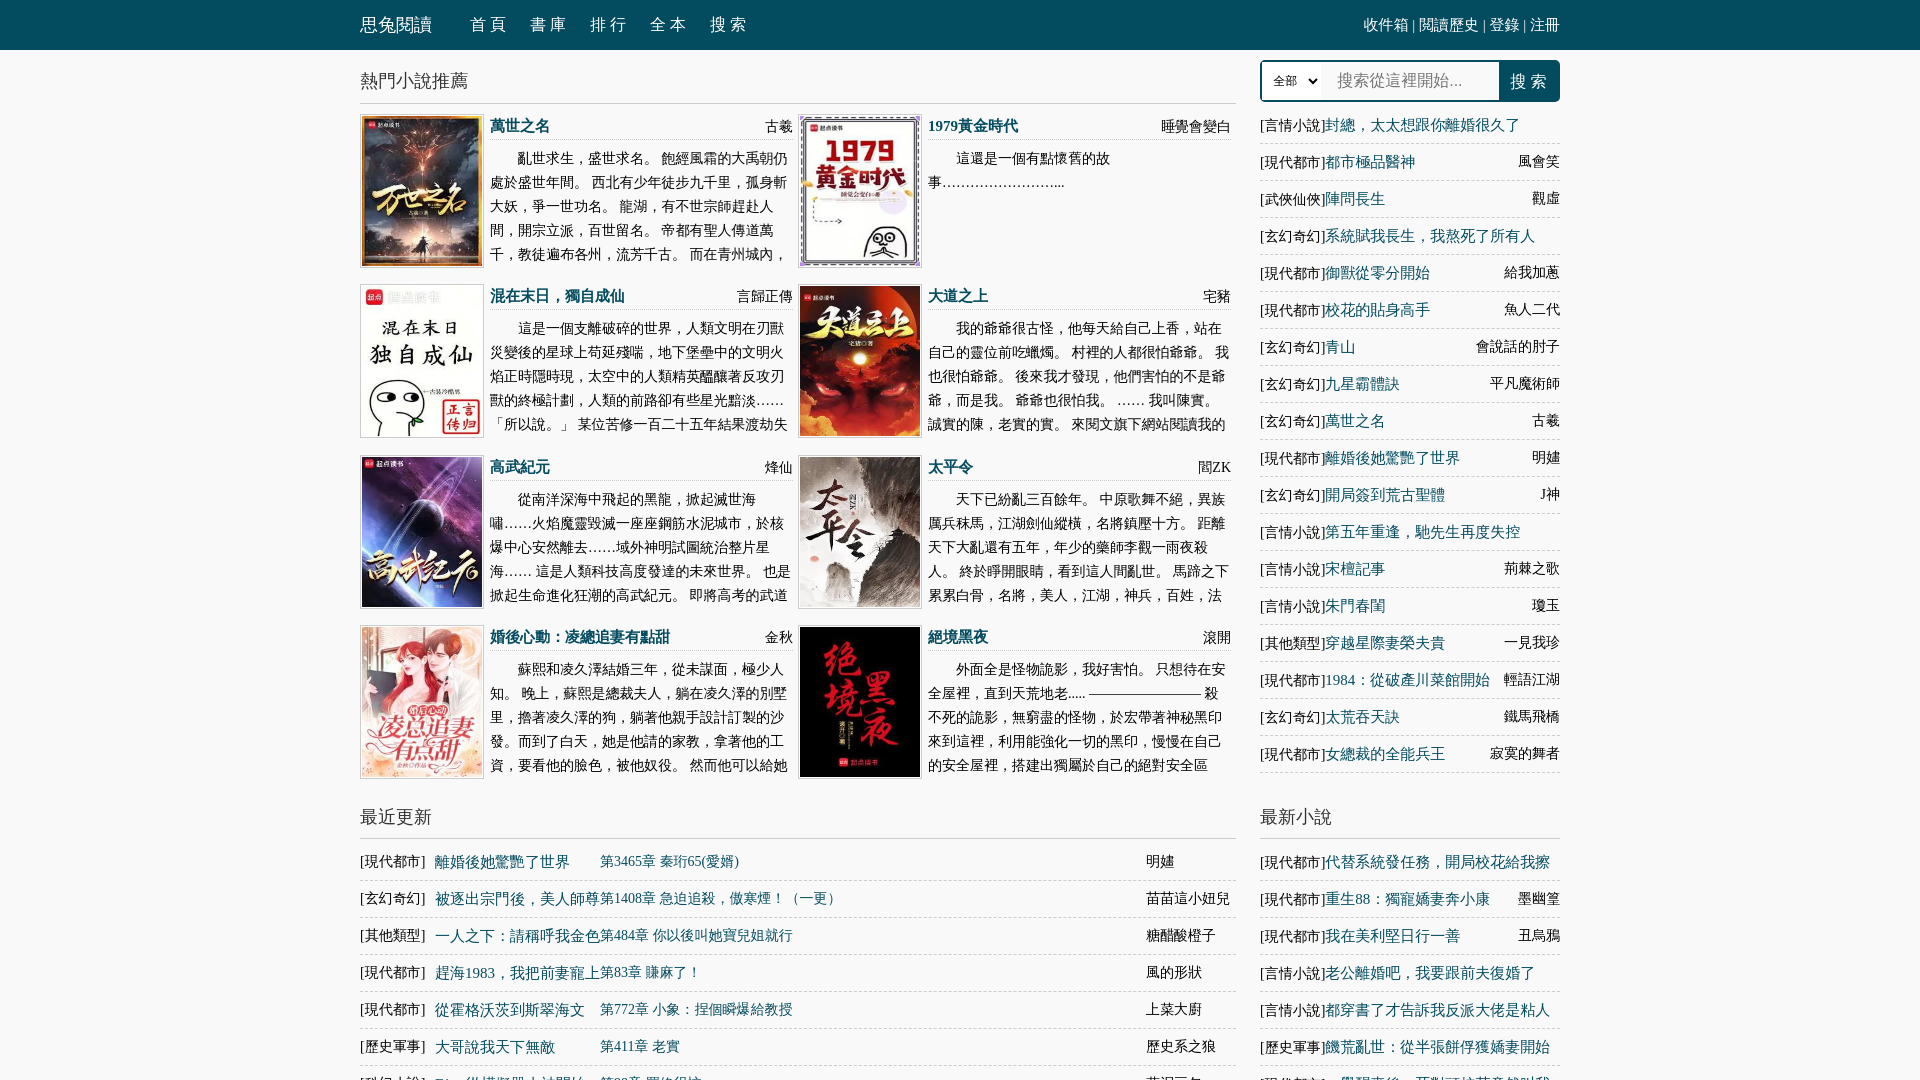Click the 注冊 register link

[x=1545, y=25]
